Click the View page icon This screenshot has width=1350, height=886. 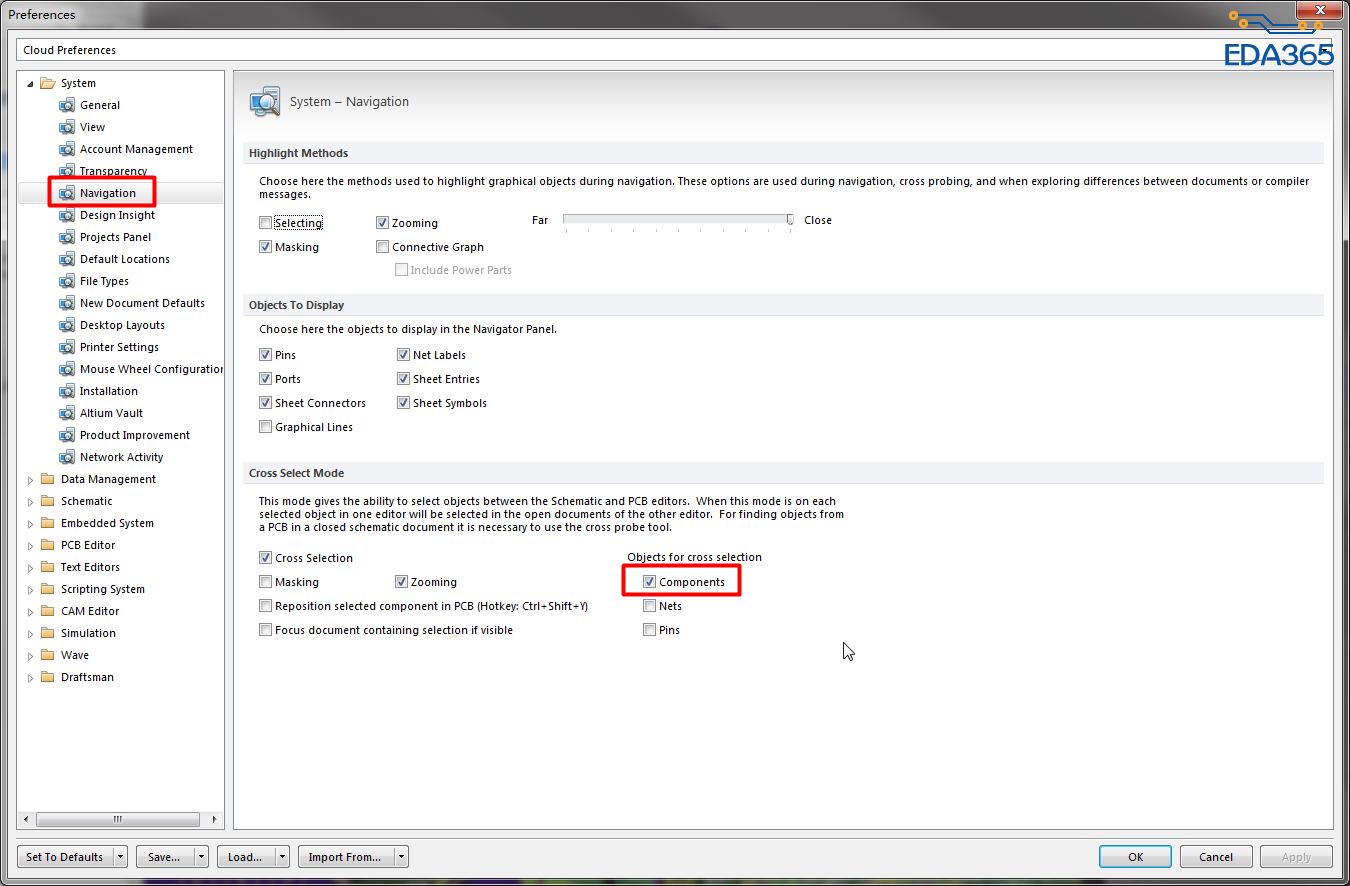pyautogui.click(x=67, y=127)
